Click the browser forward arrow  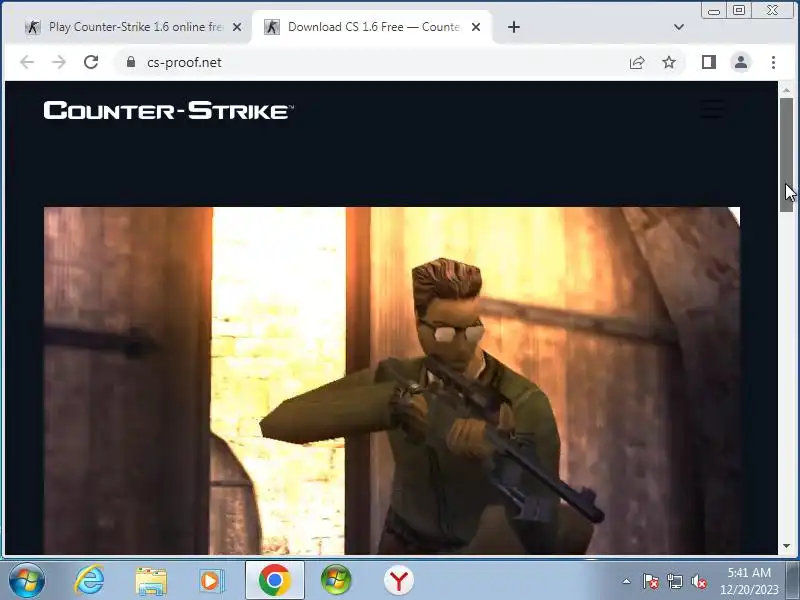pyautogui.click(x=59, y=62)
